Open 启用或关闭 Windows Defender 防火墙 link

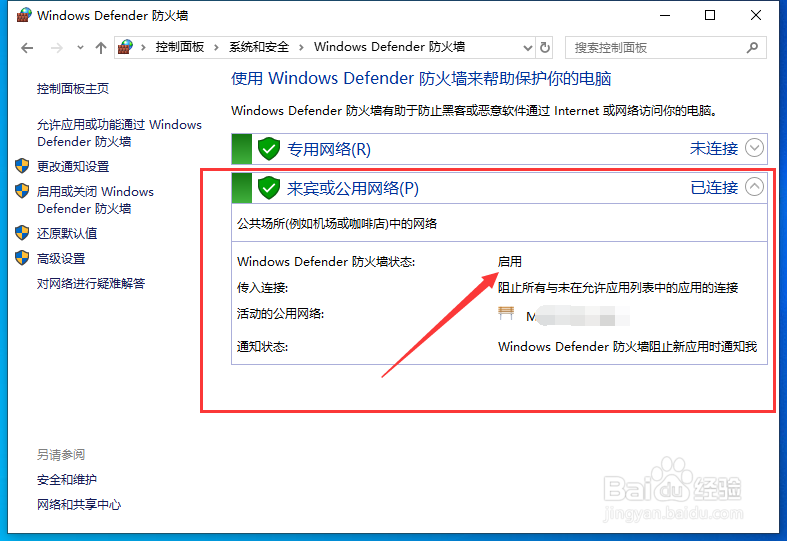coord(95,200)
